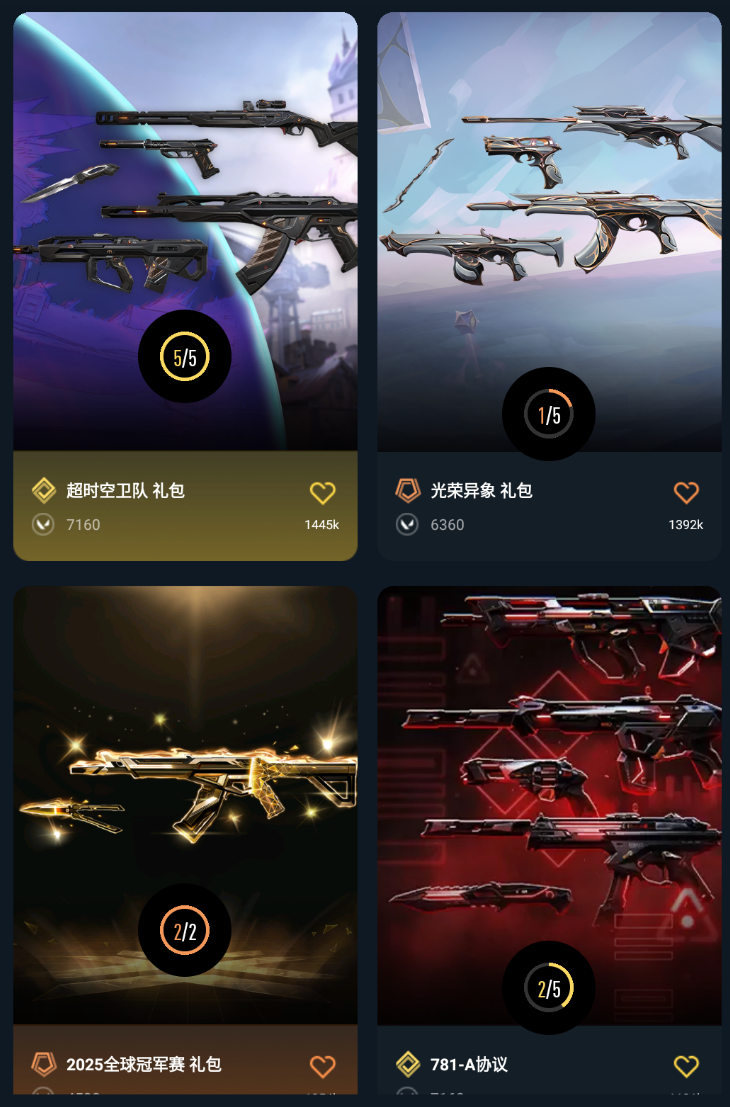Click the gold tier icon beside 781-A协议

click(x=408, y=1064)
